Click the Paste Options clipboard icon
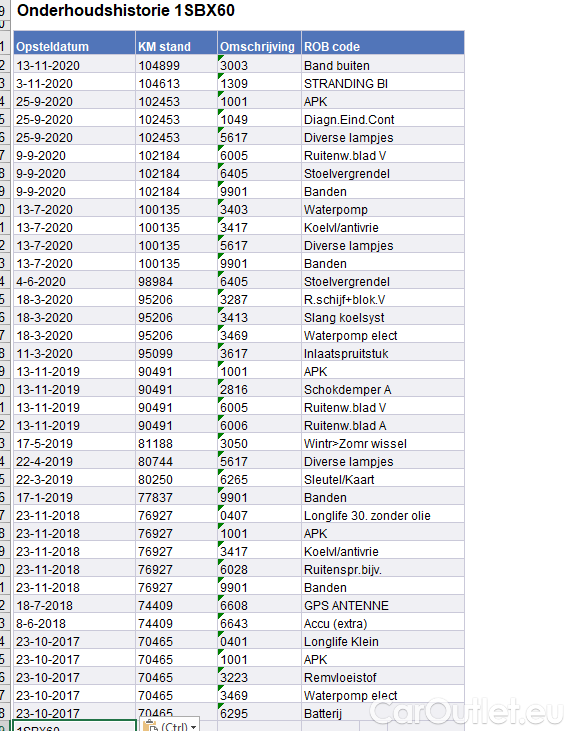Image resolution: width=574 pixels, height=731 pixels. tap(151, 726)
